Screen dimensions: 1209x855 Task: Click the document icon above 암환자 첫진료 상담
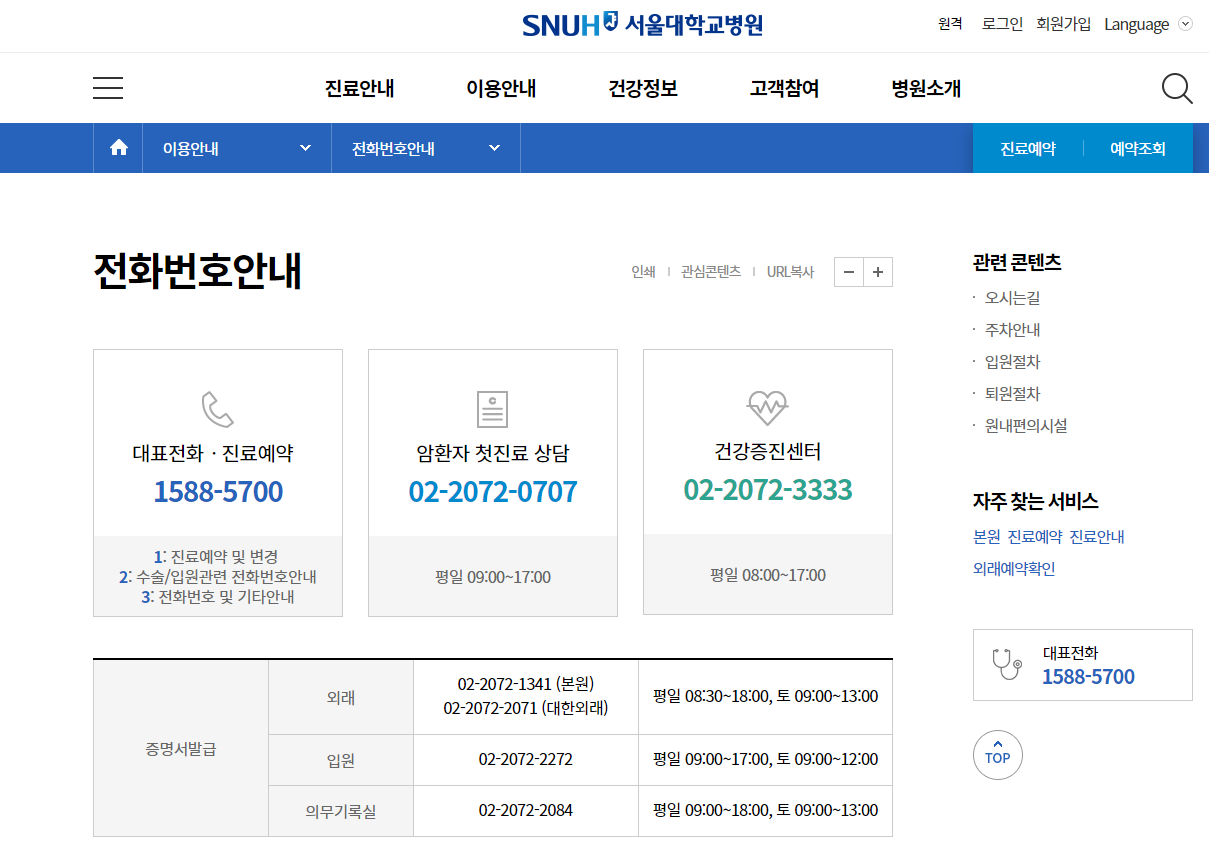click(492, 408)
